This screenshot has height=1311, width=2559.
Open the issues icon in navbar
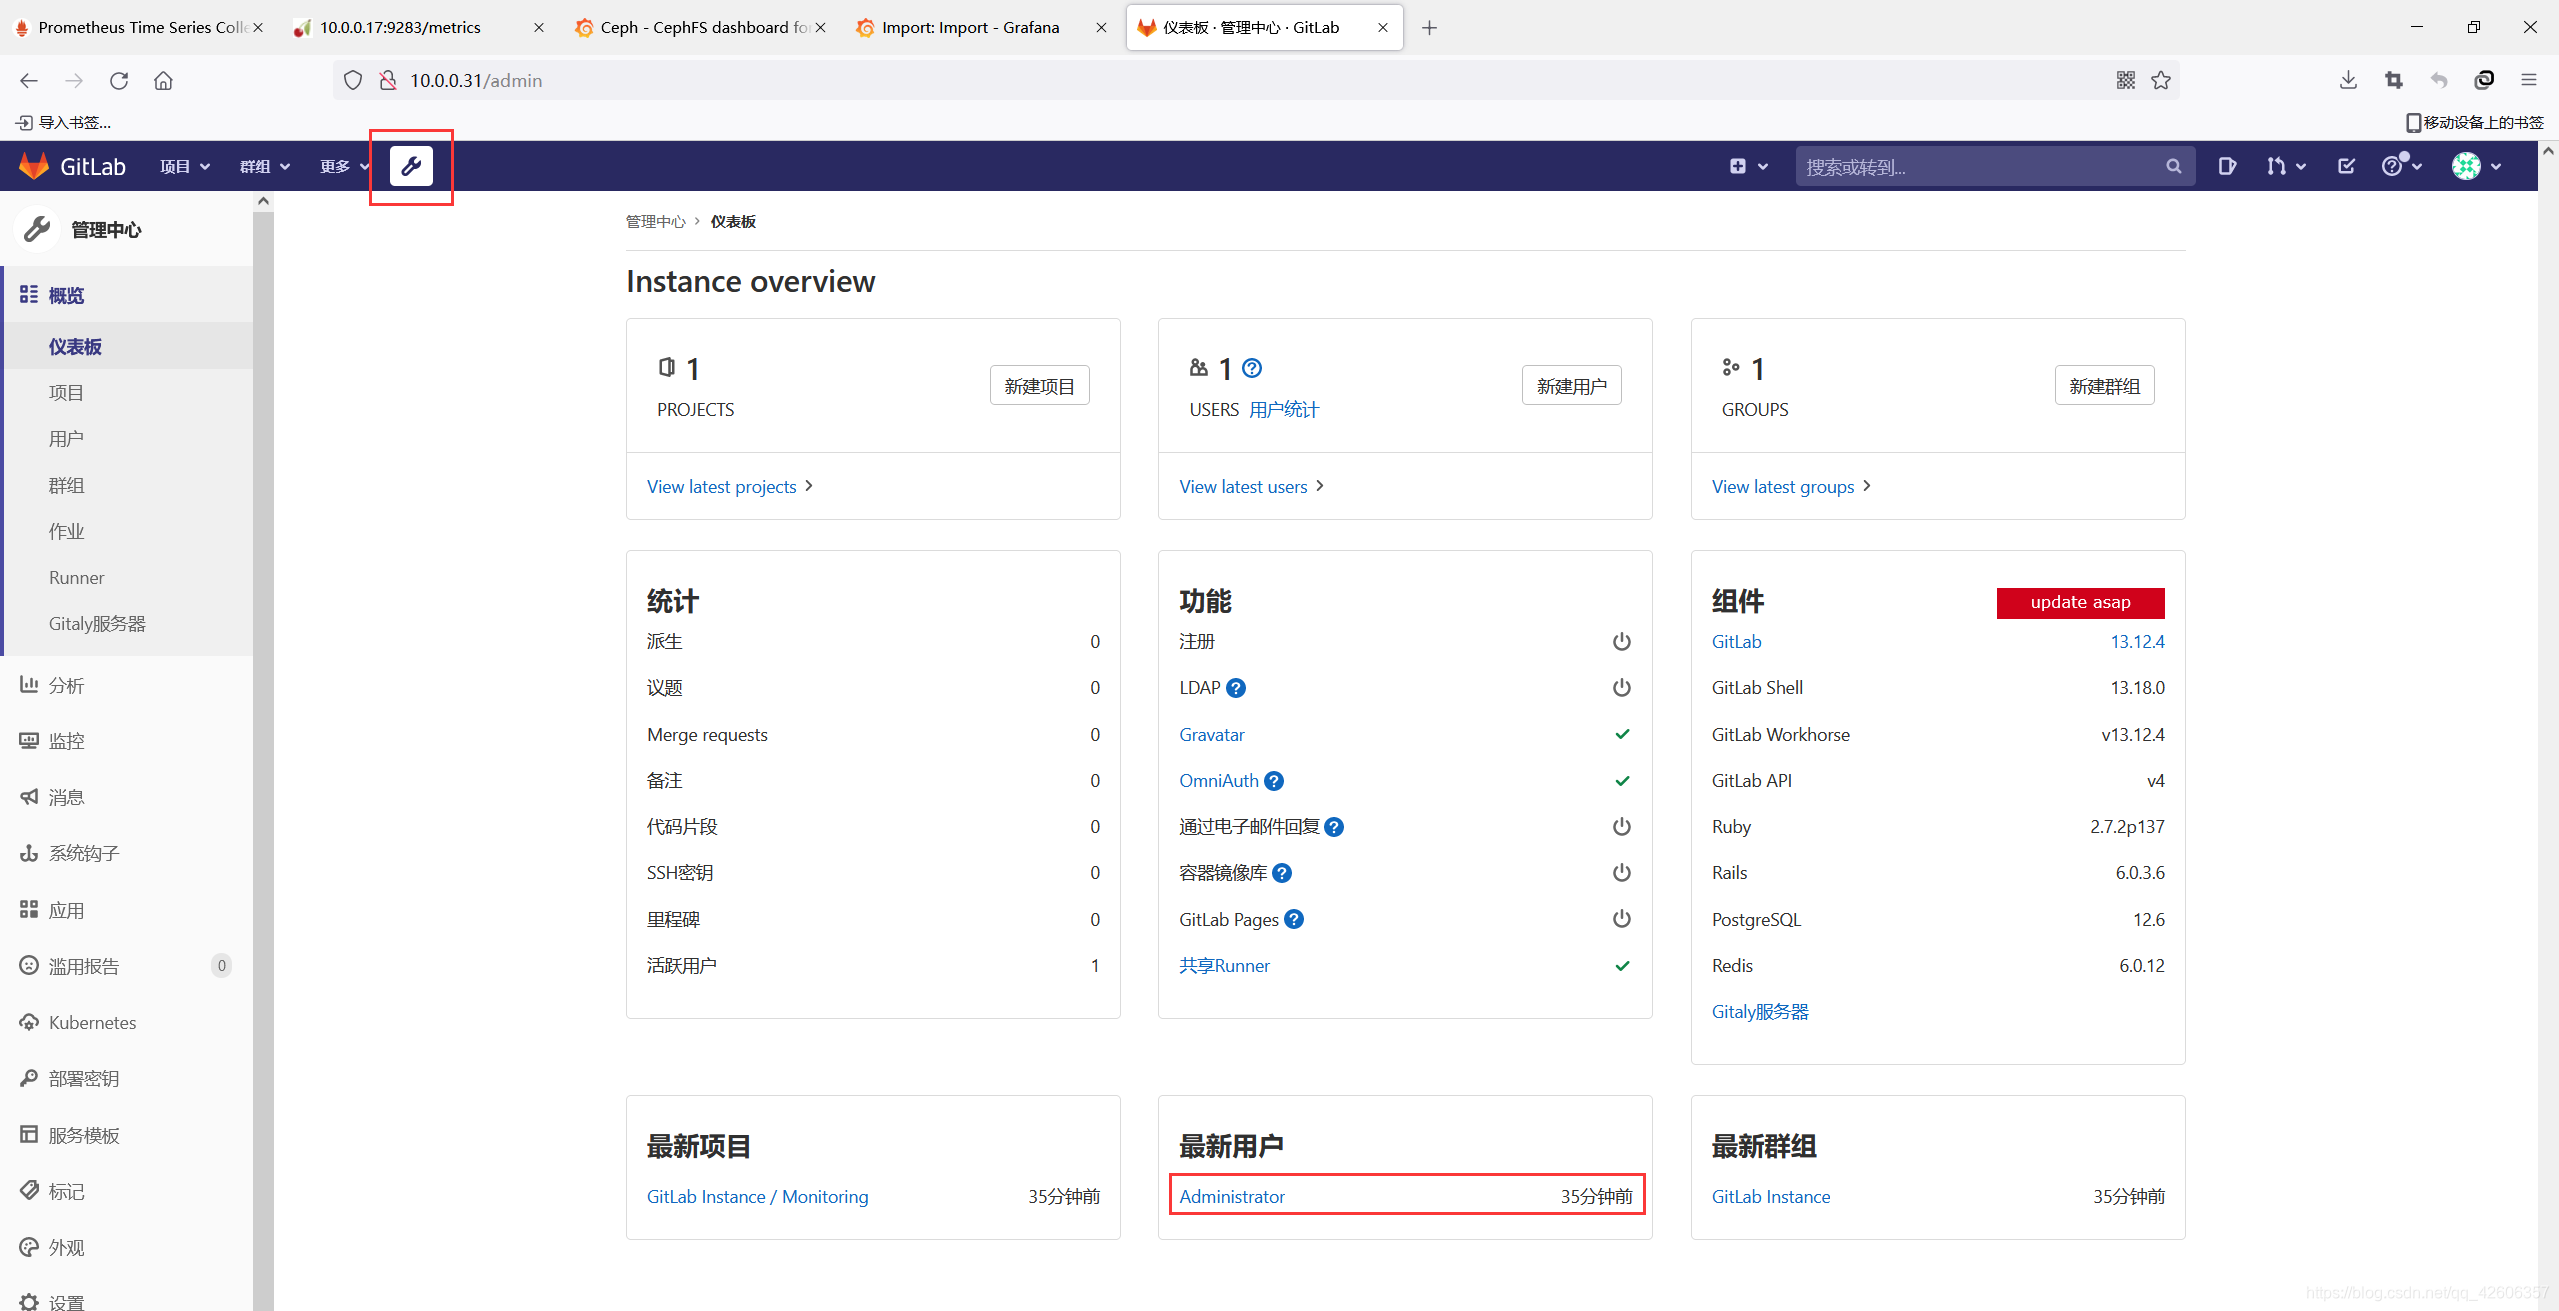click(x=2226, y=166)
